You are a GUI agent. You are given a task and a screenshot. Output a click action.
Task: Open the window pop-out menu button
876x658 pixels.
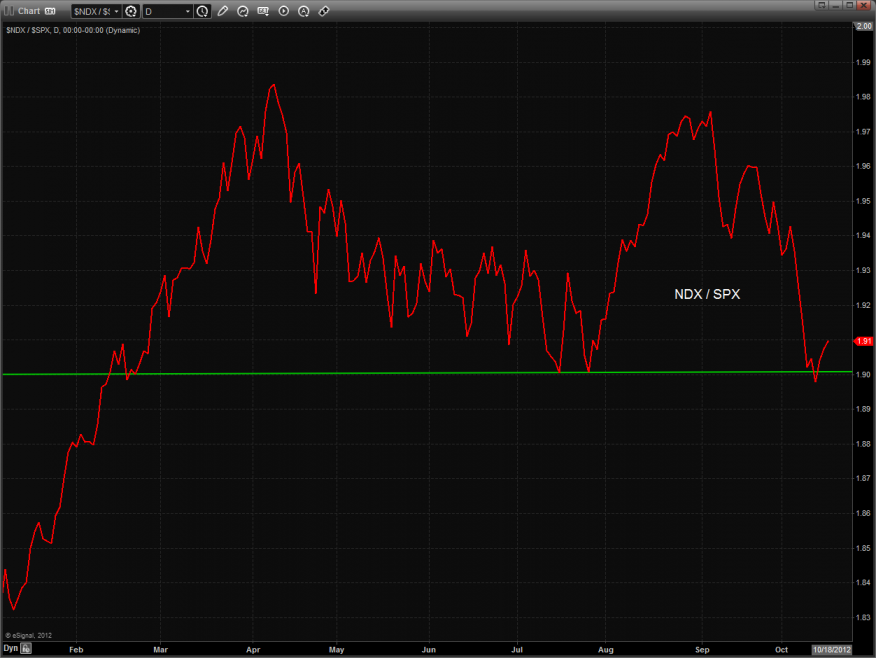point(822,7)
